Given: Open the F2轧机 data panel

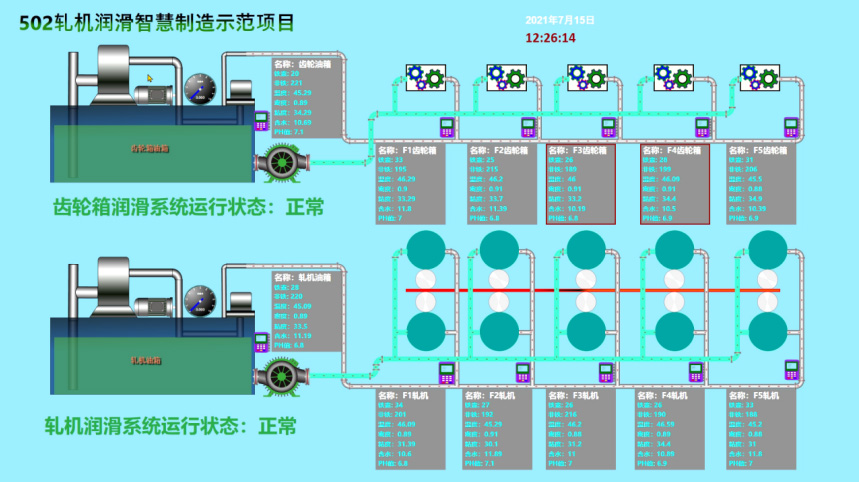Looking at the screenshot, I should click(496, 429).
